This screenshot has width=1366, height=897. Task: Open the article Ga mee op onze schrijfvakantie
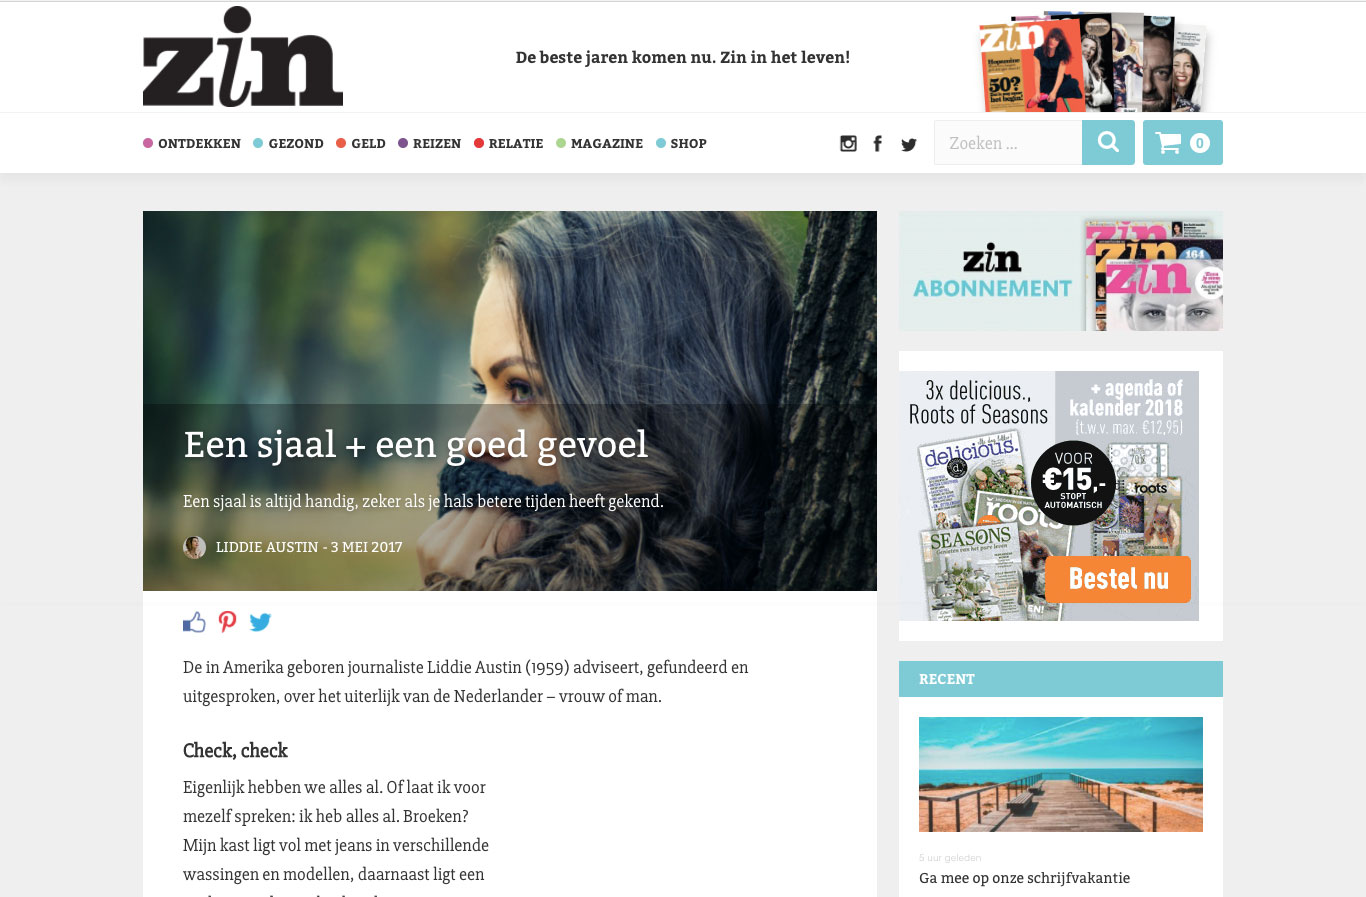click(x=1024, y=878)
